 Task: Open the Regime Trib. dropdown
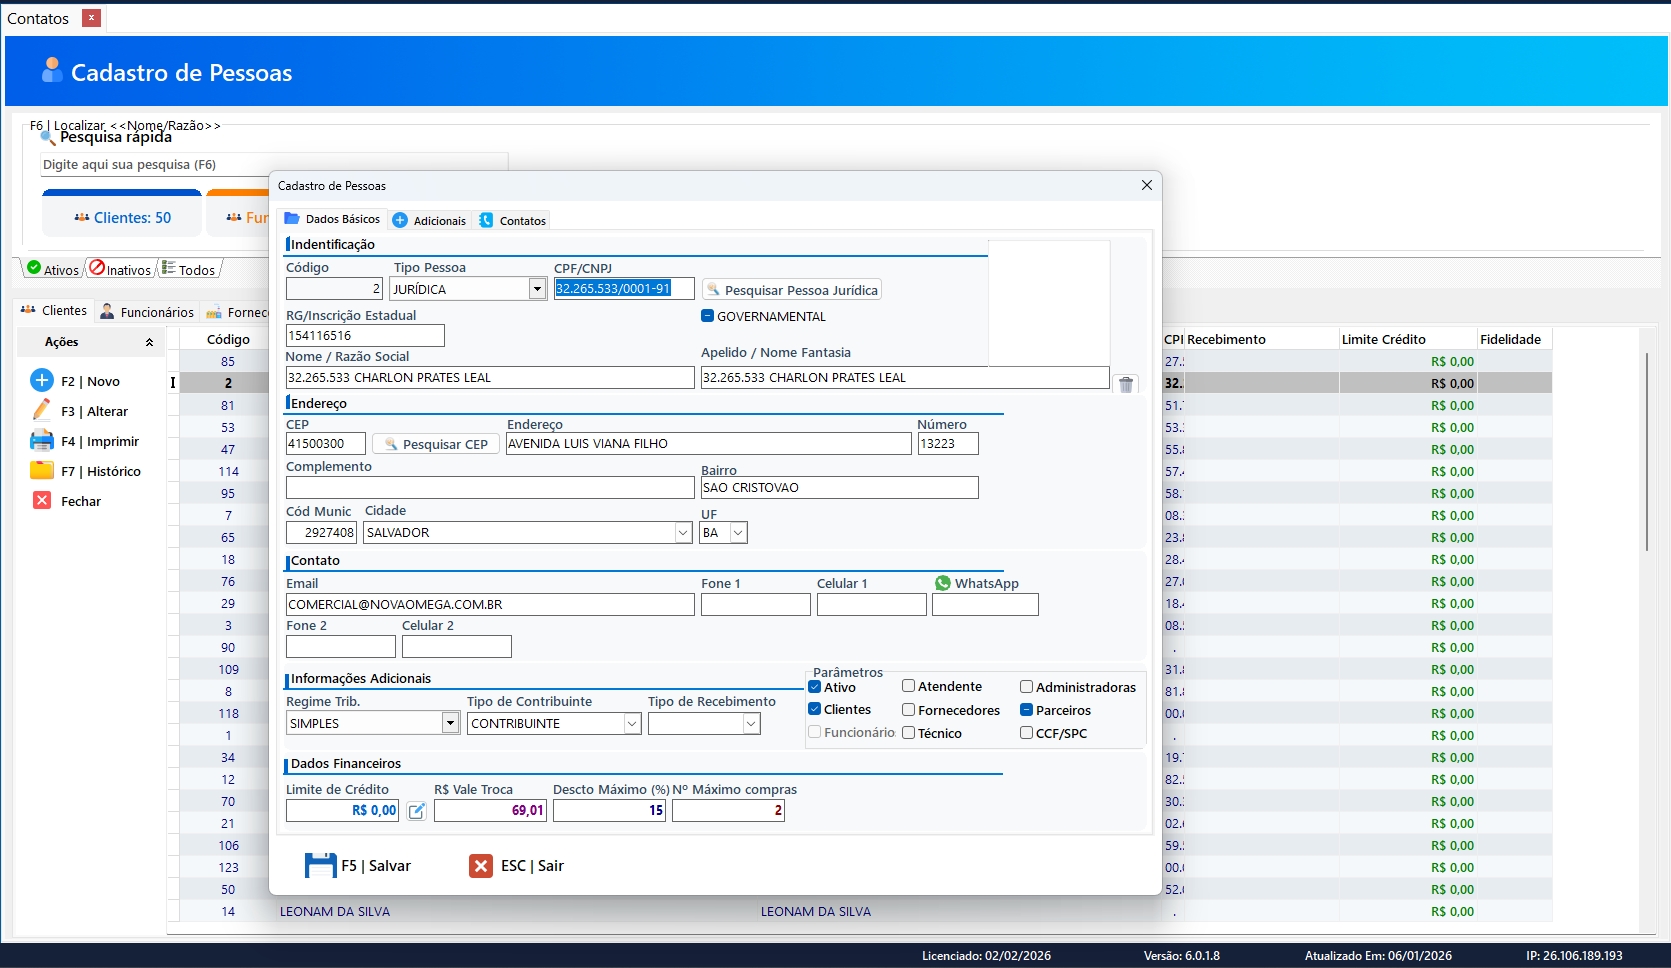click(x=450, y=723)
